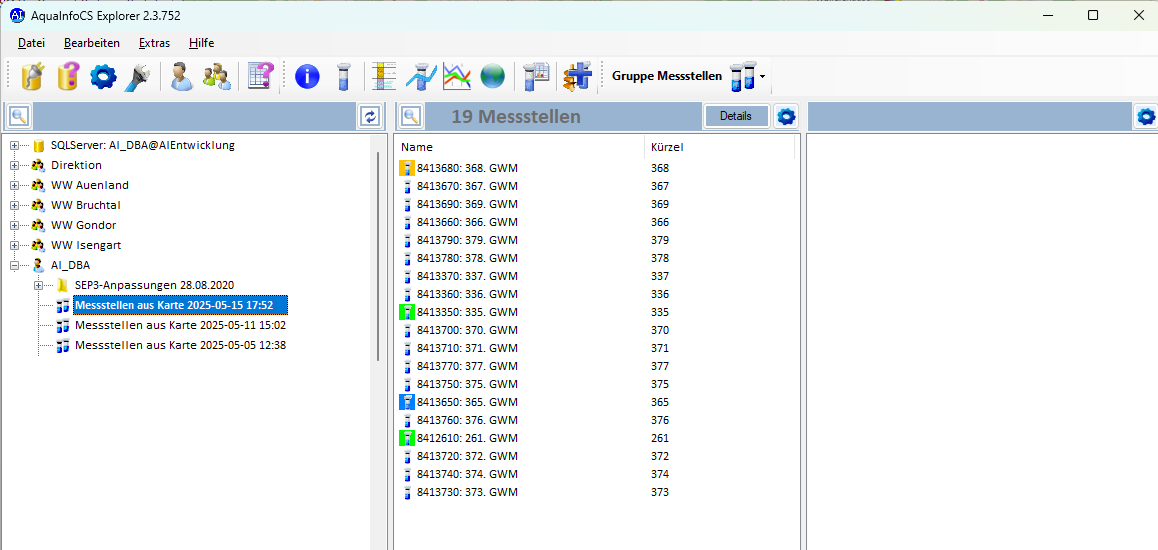Click green-highlighted icon of row 261
This screenshot has width=1158, height=550.
click(x=407, y=438)
